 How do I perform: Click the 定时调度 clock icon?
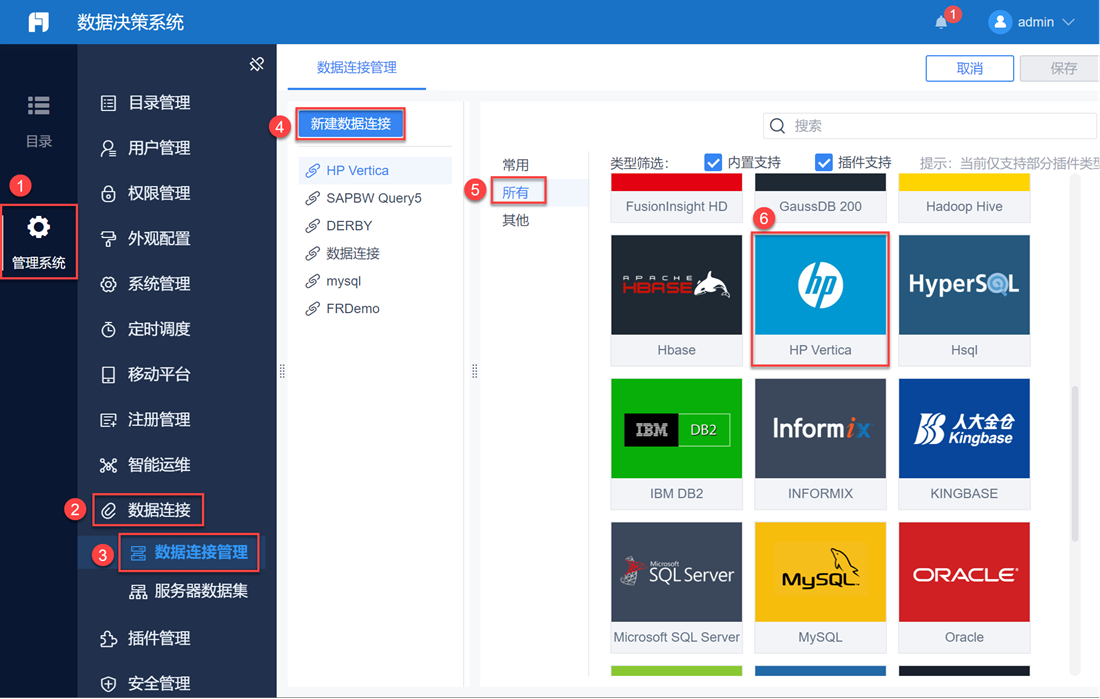[x=108, y=329]
